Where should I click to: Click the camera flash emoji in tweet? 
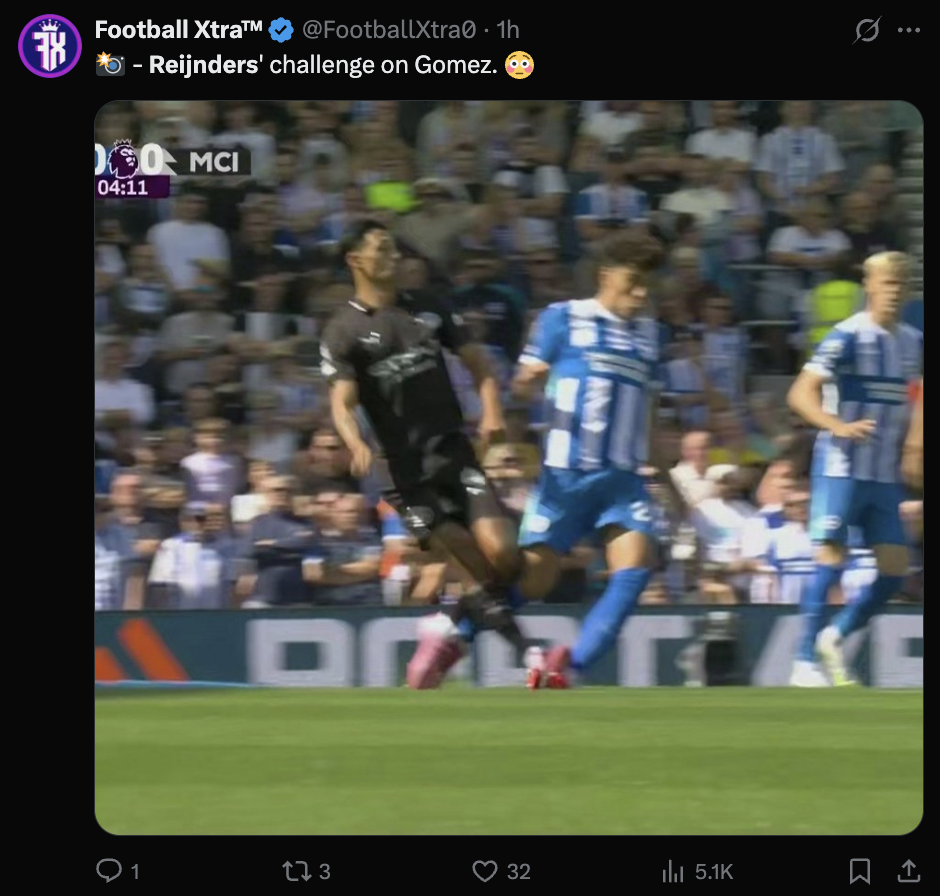109,65
